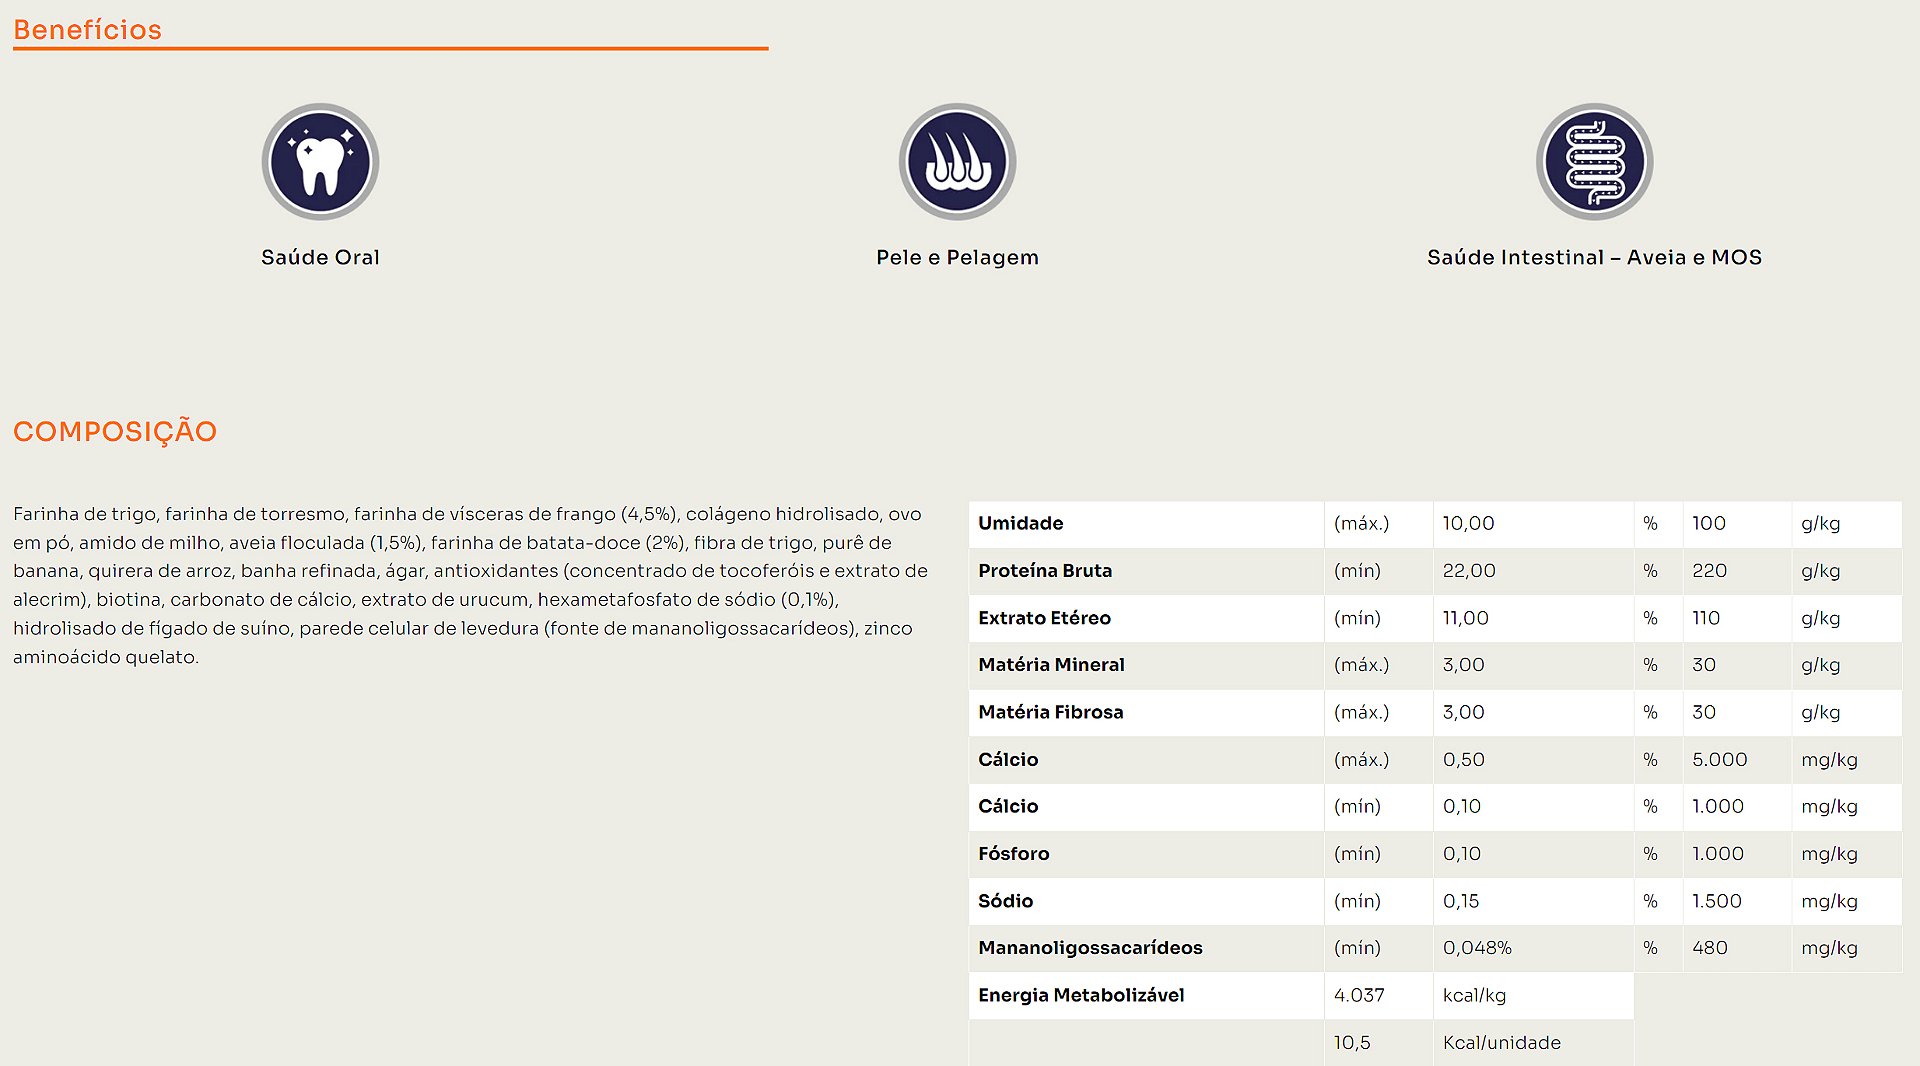Click the Kcal/unidade unit cell
The width and height of the screenshot is (1920, 1066).
click(x=1501, y=1042)
